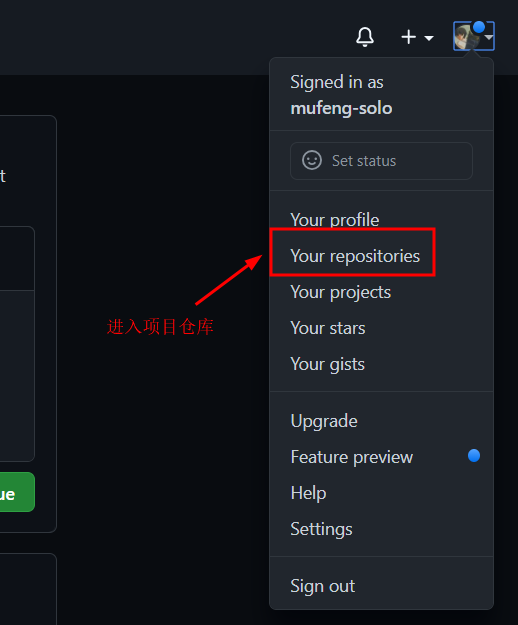Click the green button at left edge
The image size is (518, 625).
tap(17, 492)
